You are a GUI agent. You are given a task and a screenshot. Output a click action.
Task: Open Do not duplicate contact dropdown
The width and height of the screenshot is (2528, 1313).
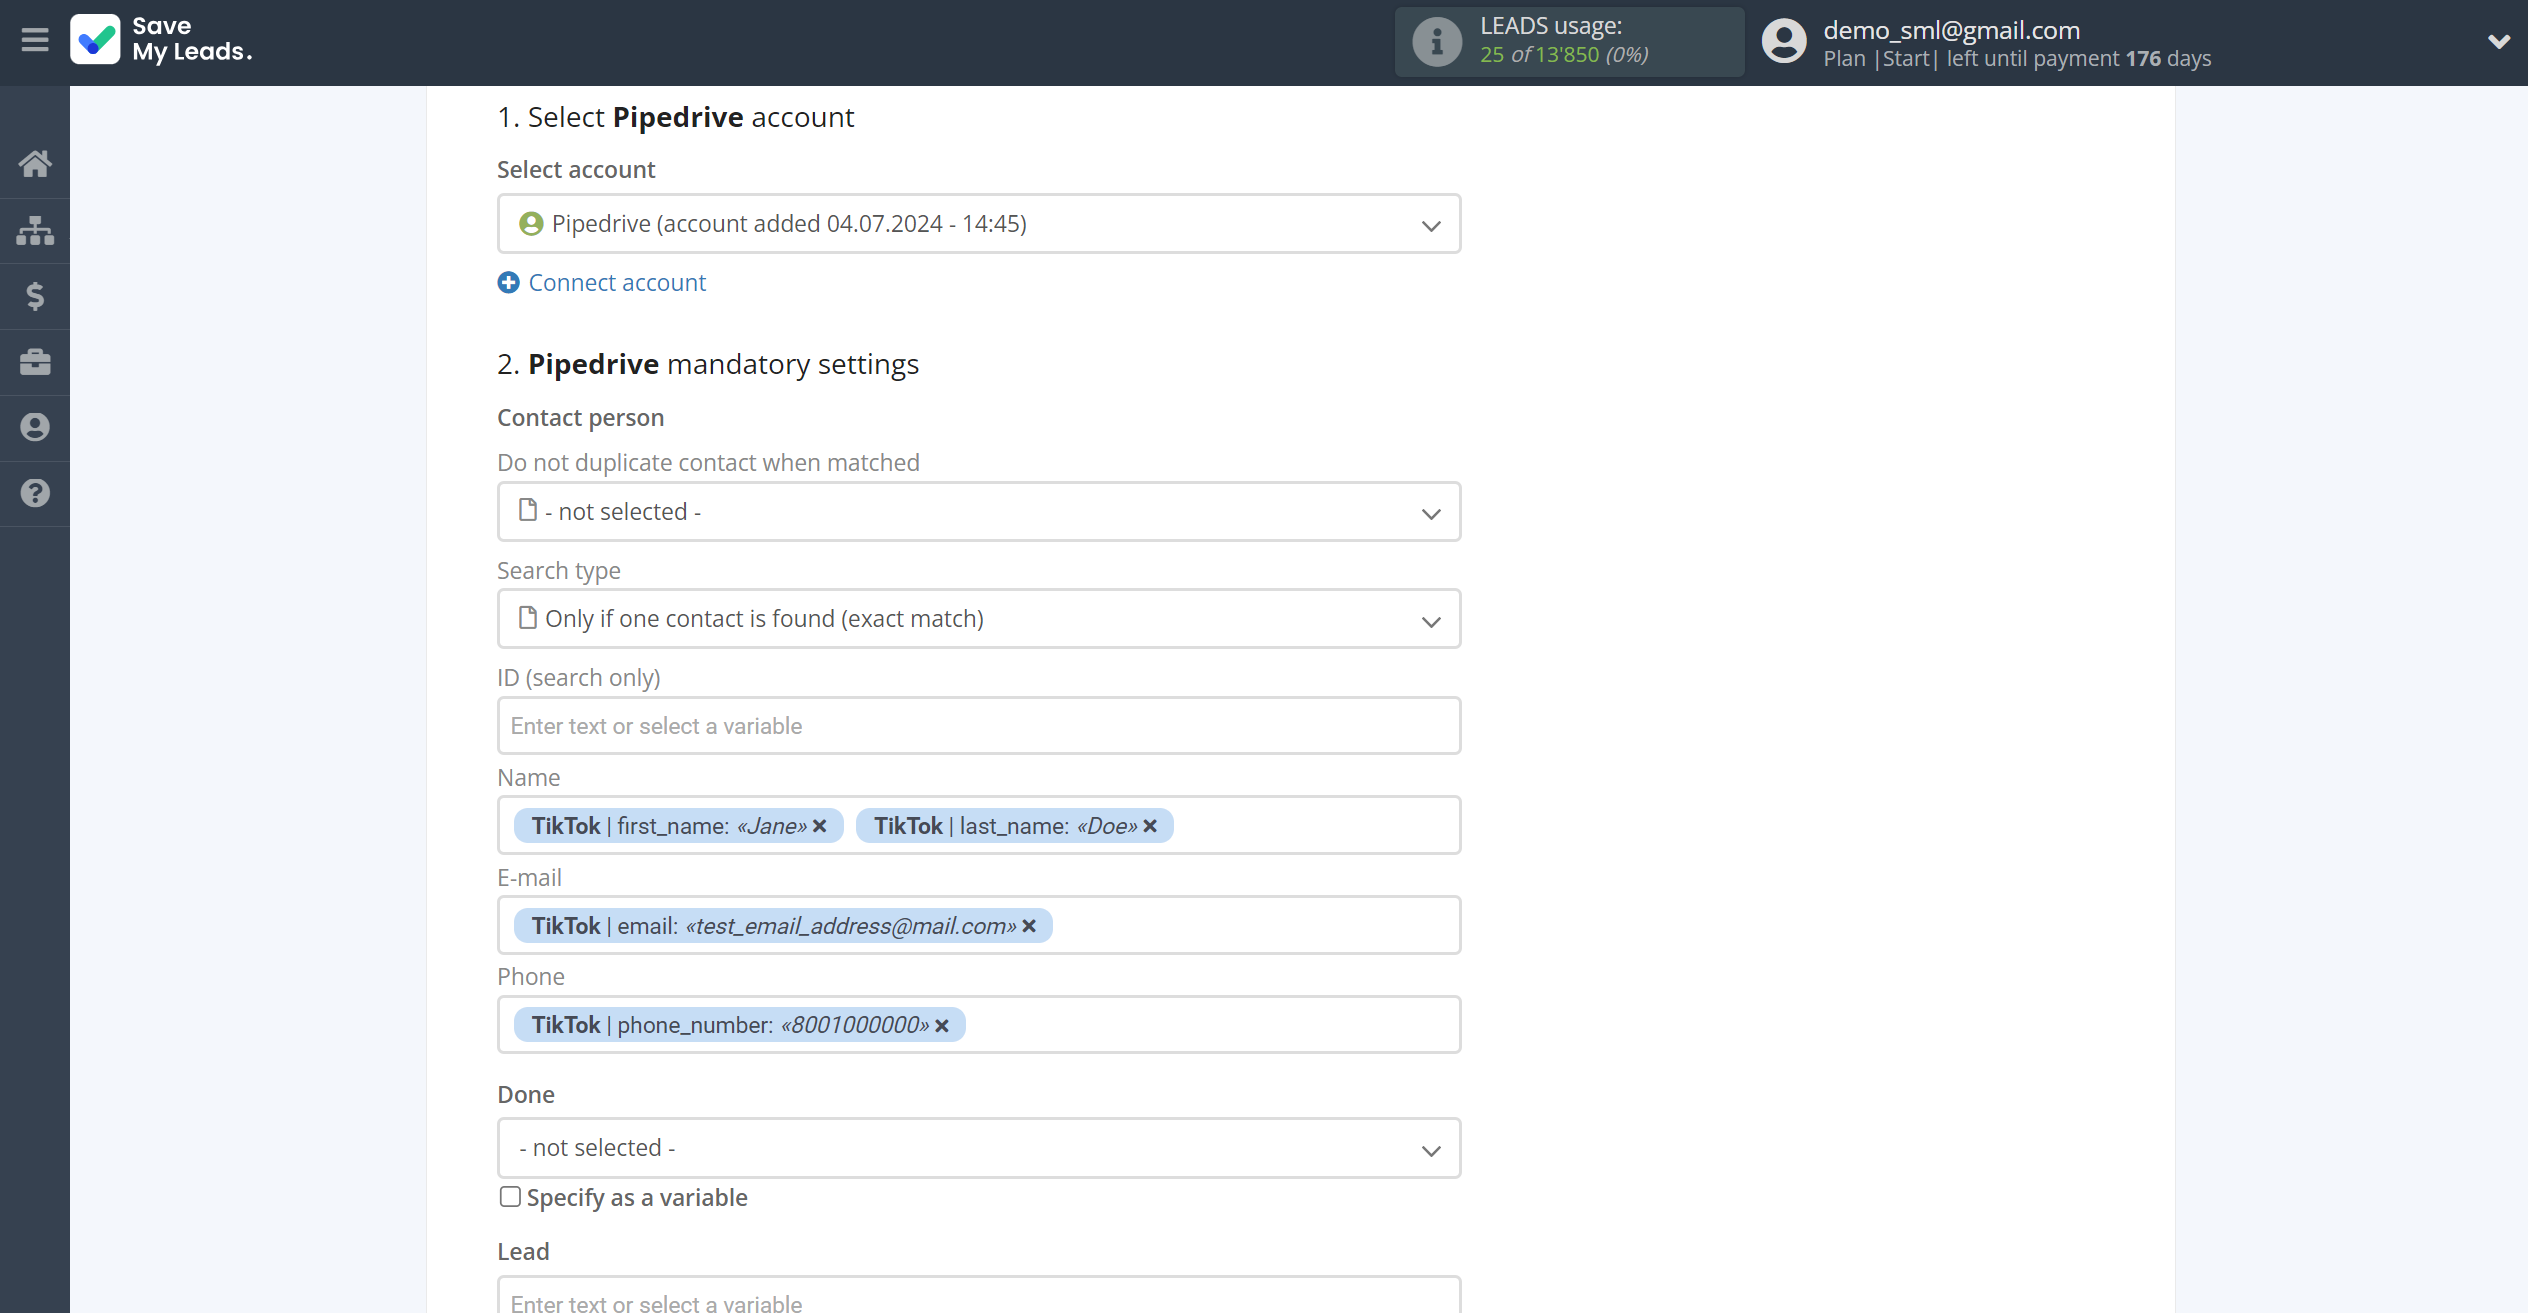tap(979, 512)
